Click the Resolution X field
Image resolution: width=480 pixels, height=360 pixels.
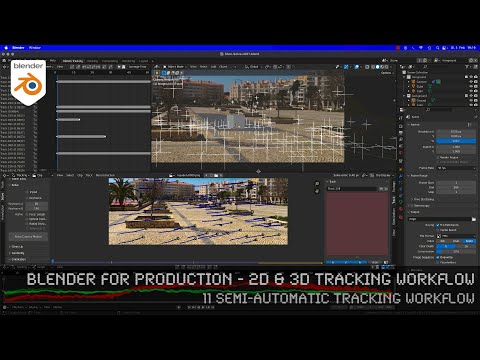tap(456, 132)
